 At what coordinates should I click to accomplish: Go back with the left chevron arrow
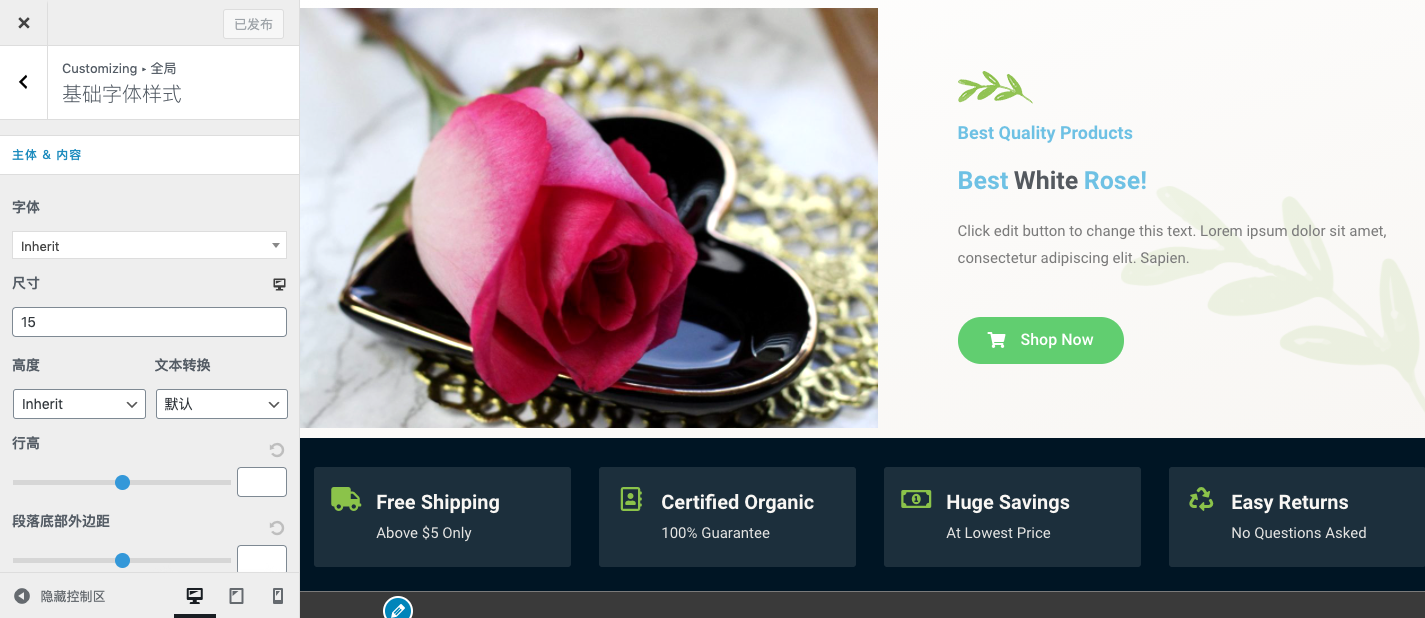[x=24, y=82]
